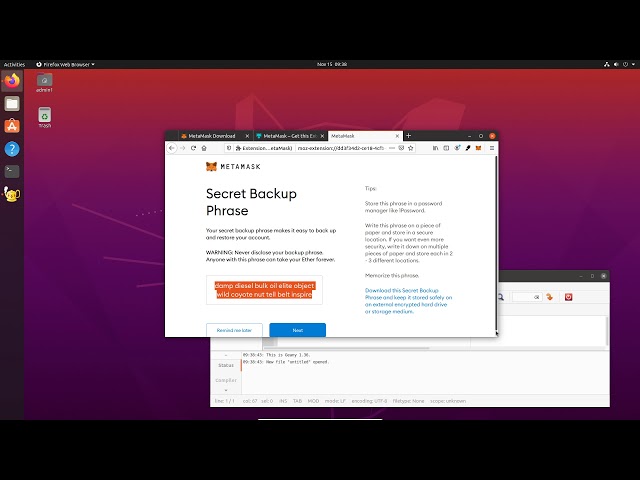640x480 pixels.
Task: Click the Geany toolbar line number field
Action: click(527, 297)
